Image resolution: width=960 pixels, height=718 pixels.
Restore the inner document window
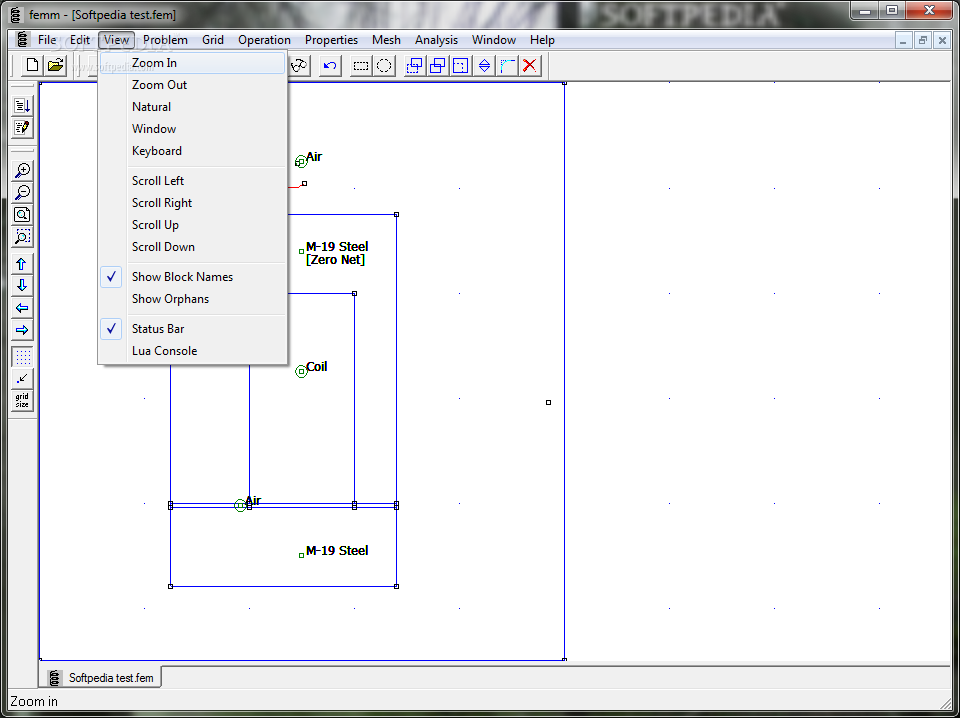(923, 40)
